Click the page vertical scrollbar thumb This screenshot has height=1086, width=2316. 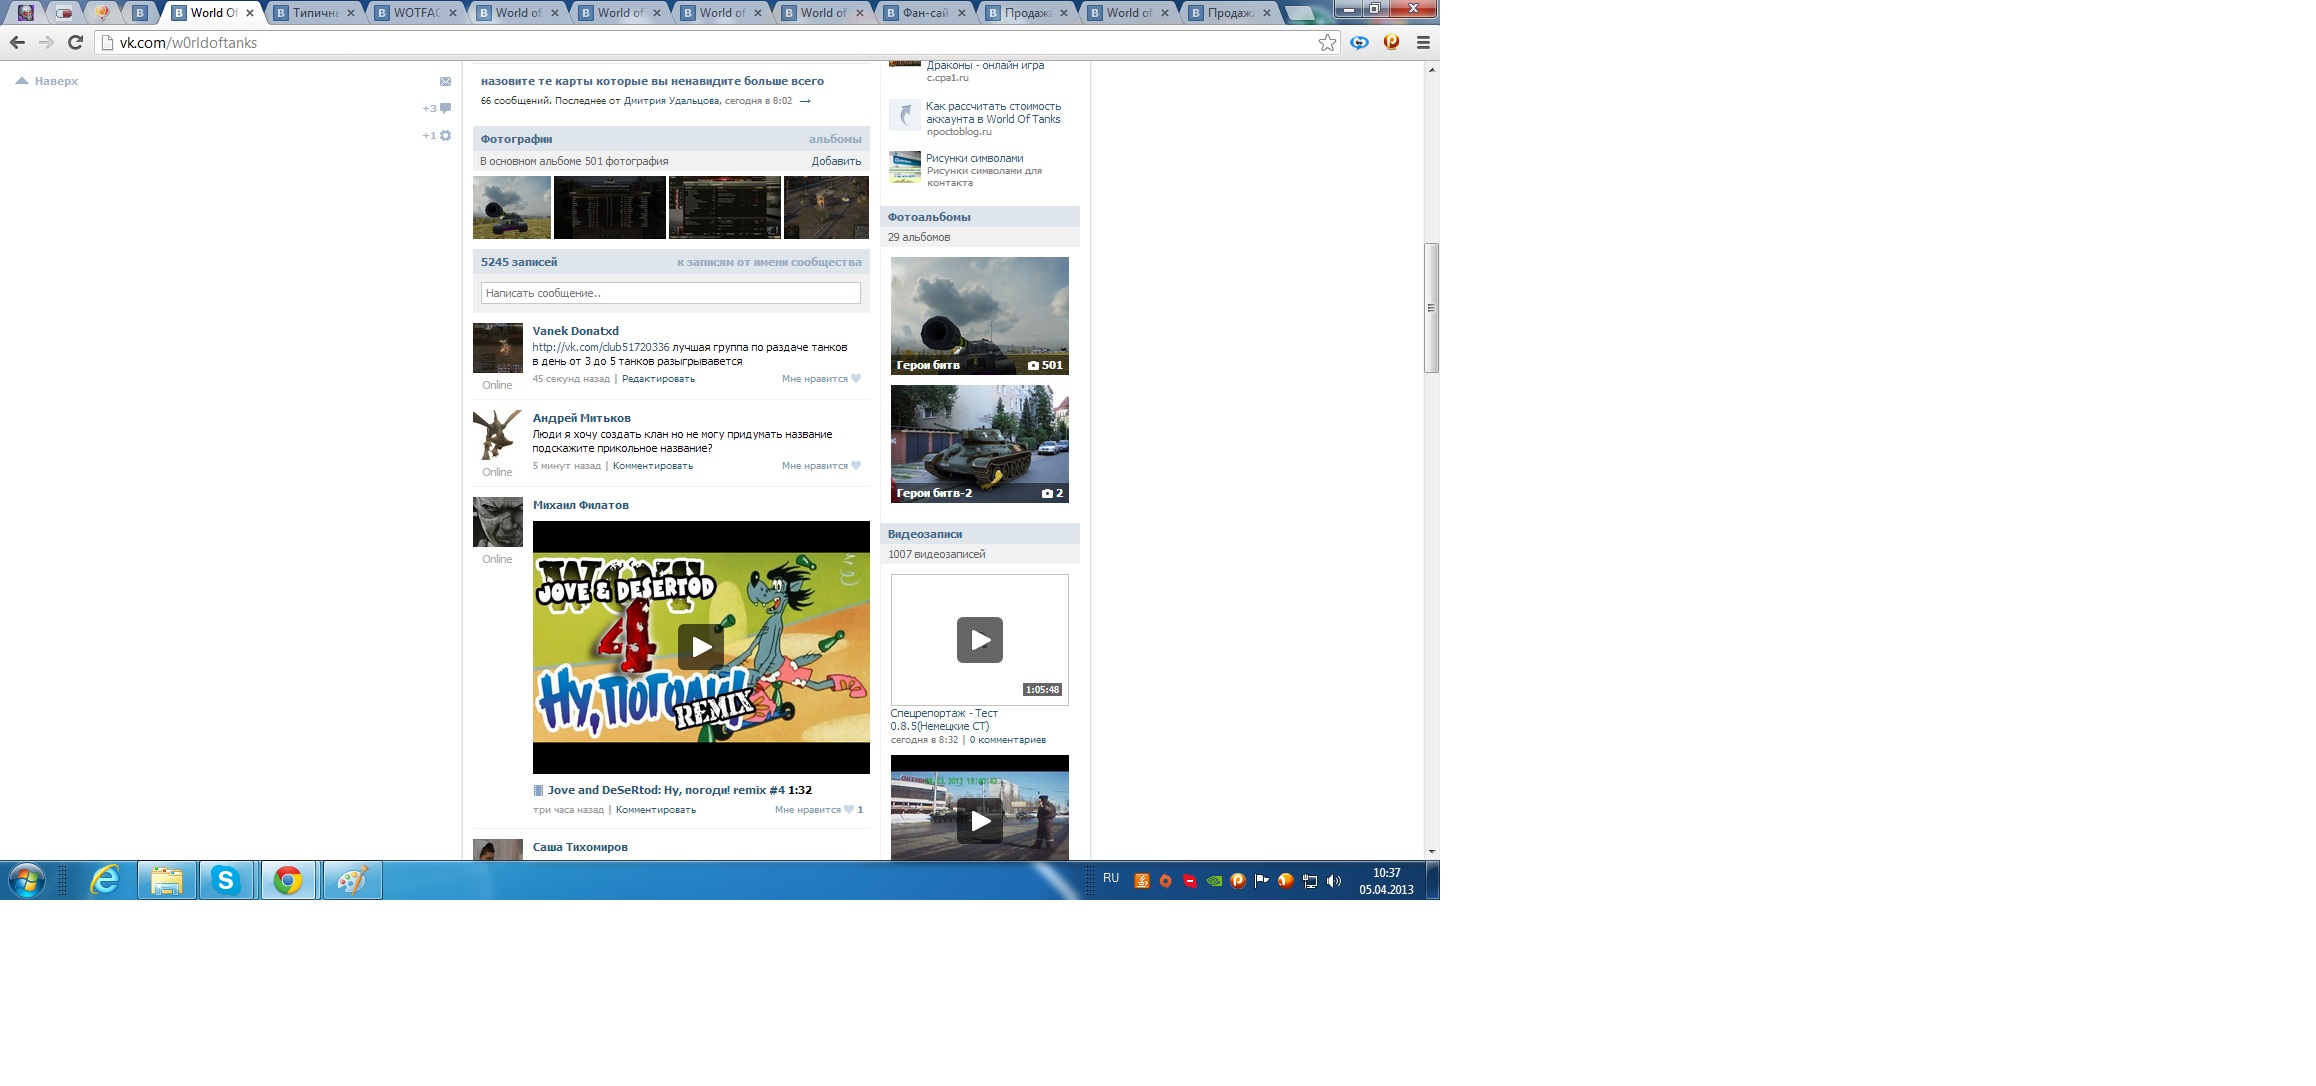pyautogui.click(x=1432, y=308)
